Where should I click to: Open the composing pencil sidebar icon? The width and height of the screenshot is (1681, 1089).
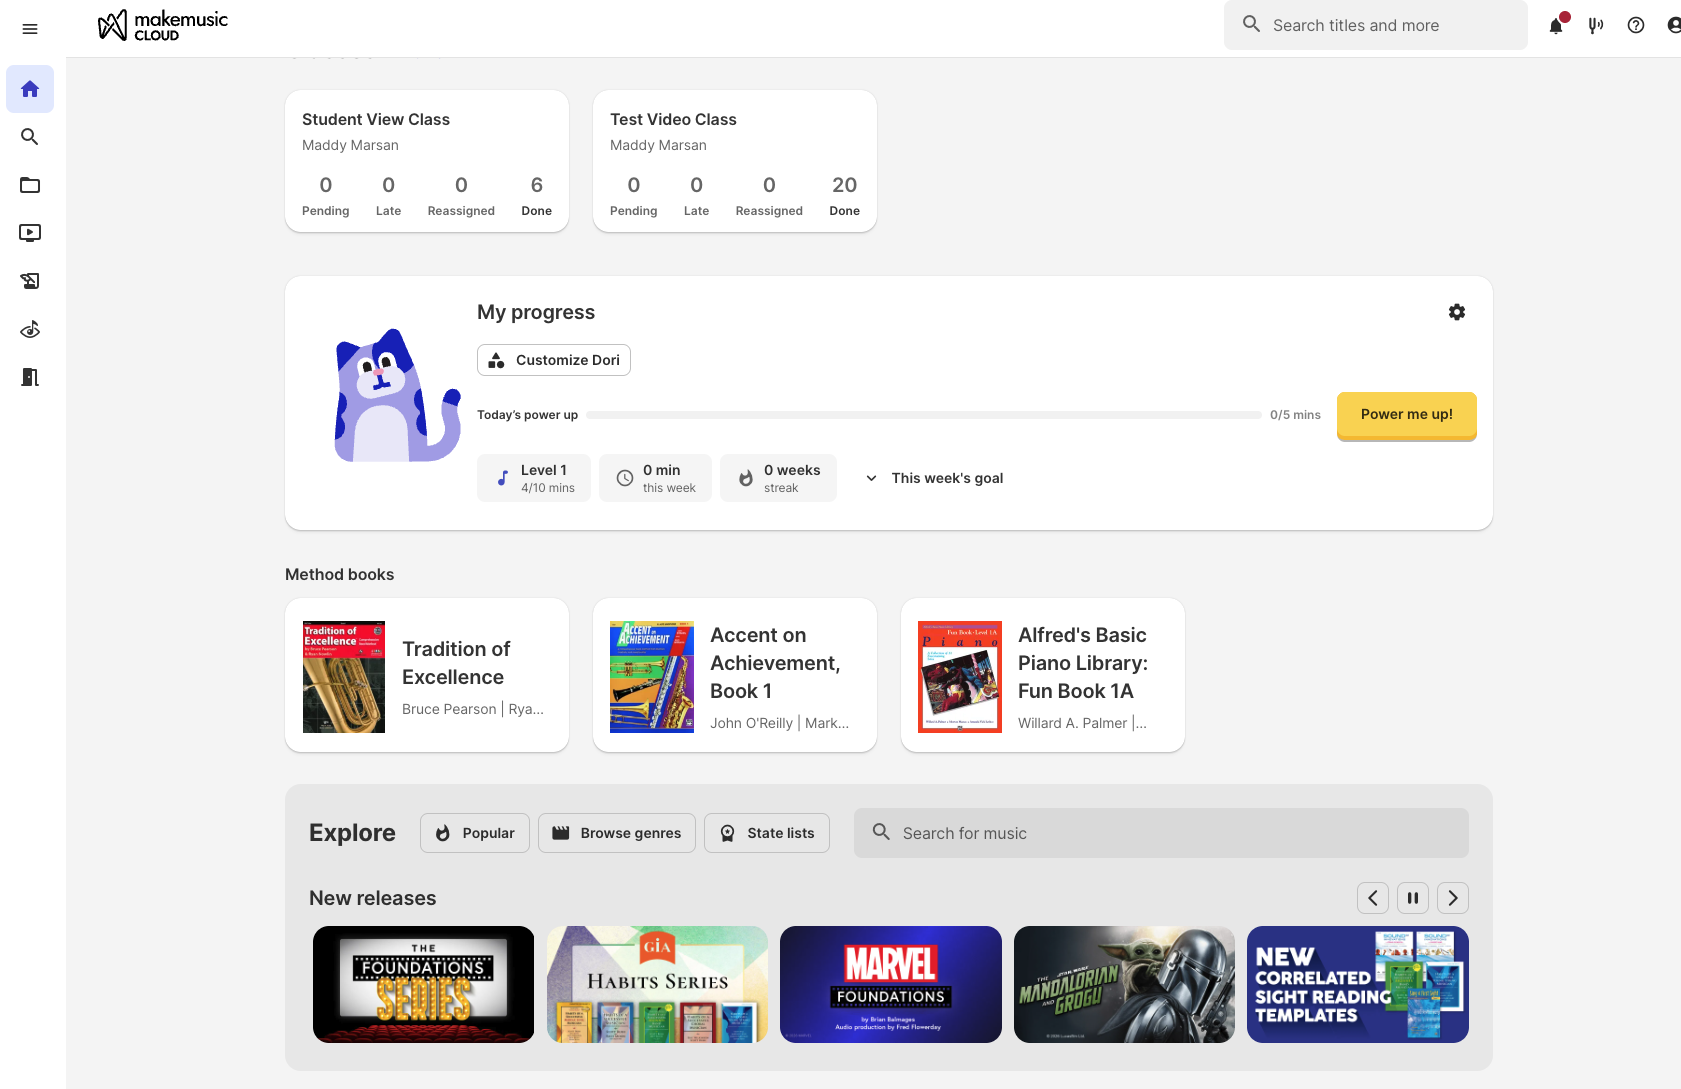pyautogui.click(x=30, y=281)
